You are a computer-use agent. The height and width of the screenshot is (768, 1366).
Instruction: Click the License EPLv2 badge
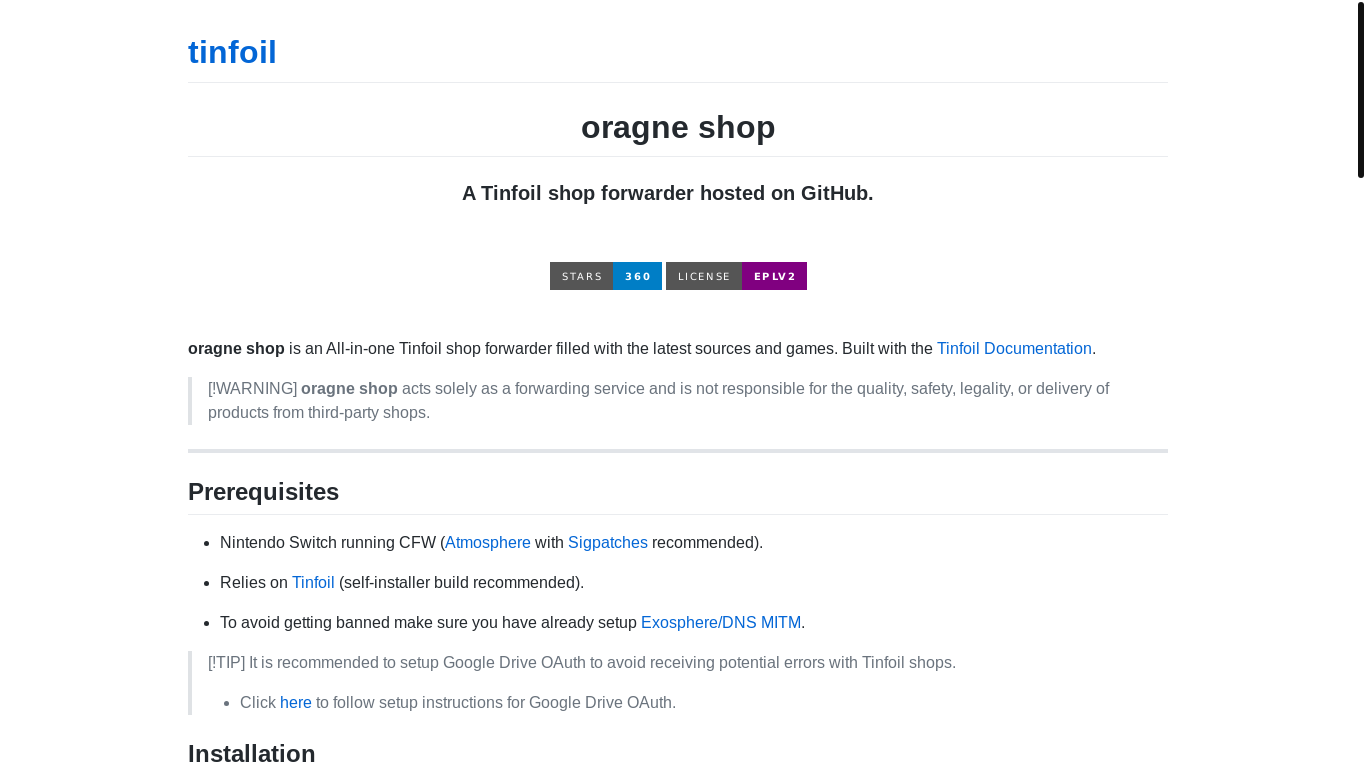(736, 276)
